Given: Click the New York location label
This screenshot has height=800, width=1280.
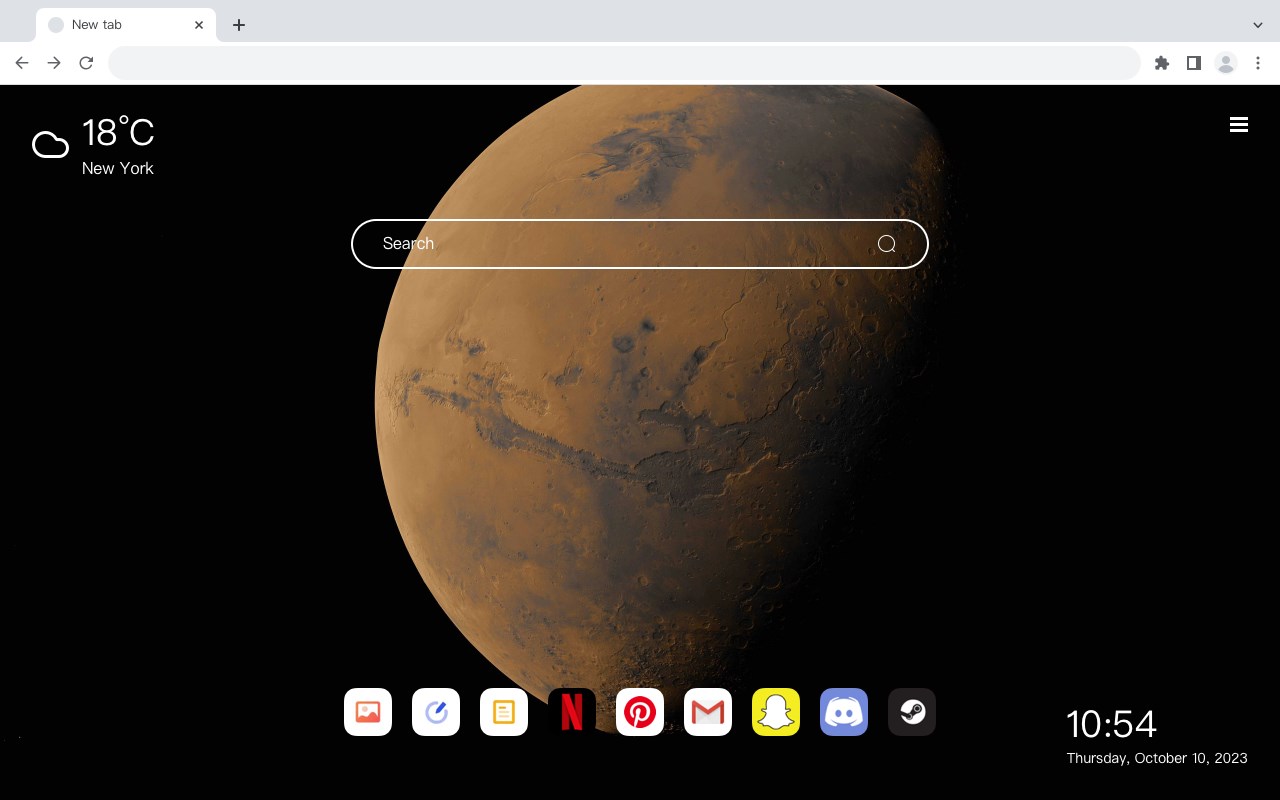Looking at the screenshot, I should click(x=118, y=169).
